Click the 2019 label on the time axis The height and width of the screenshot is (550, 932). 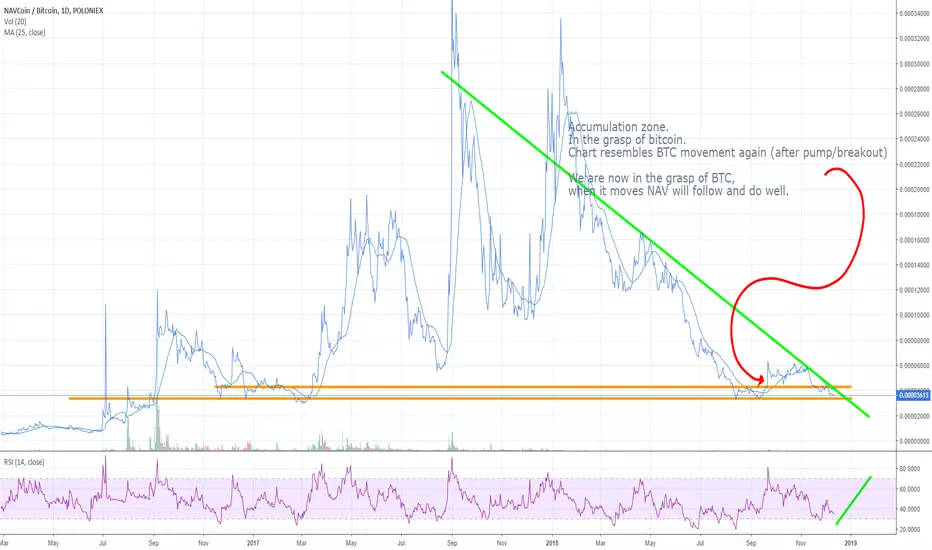click(x=851, y=543)
